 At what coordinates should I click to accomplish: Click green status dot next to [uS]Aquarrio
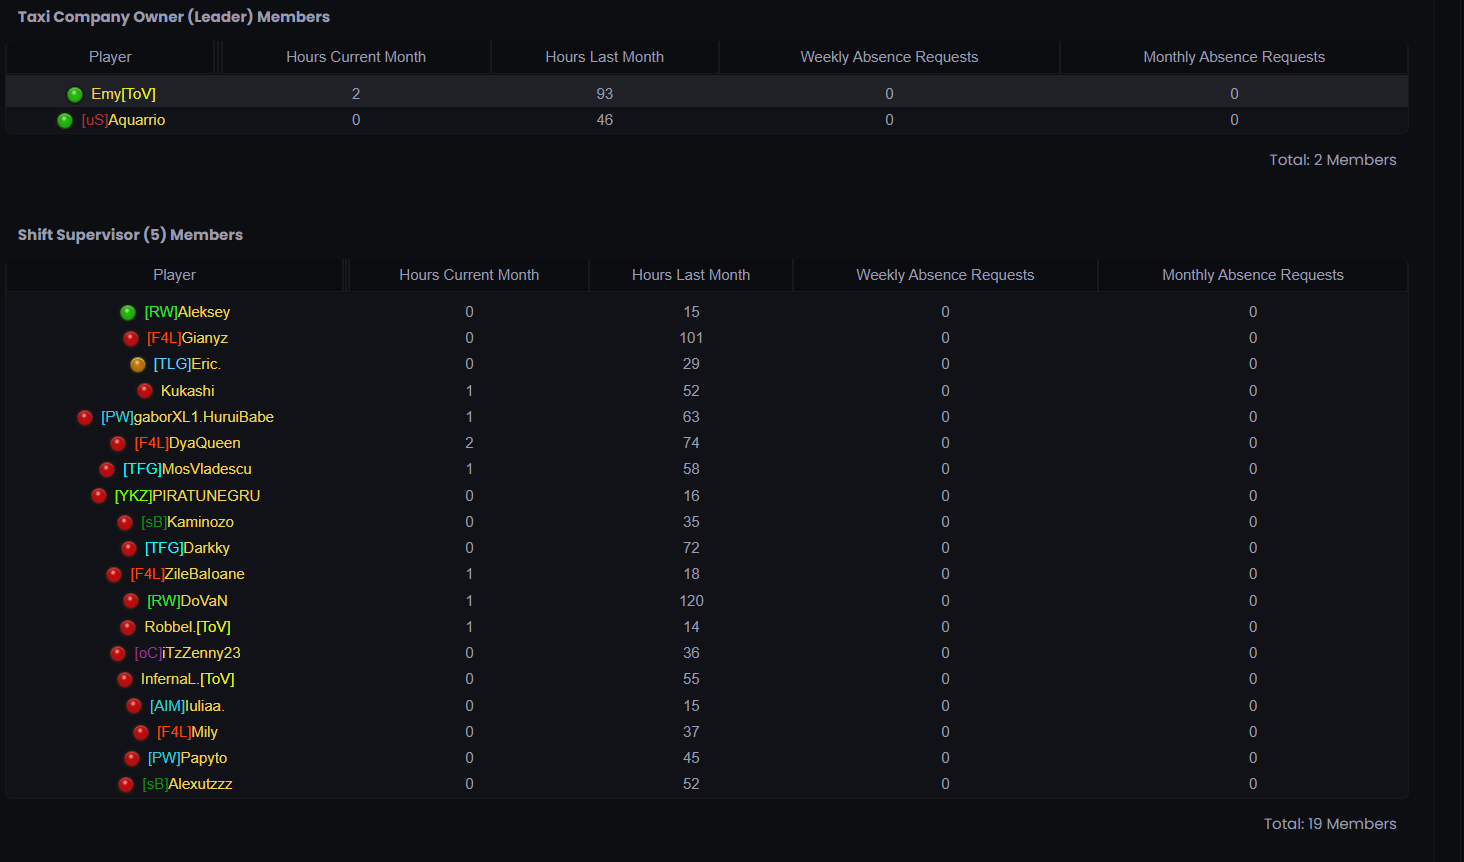65,120
